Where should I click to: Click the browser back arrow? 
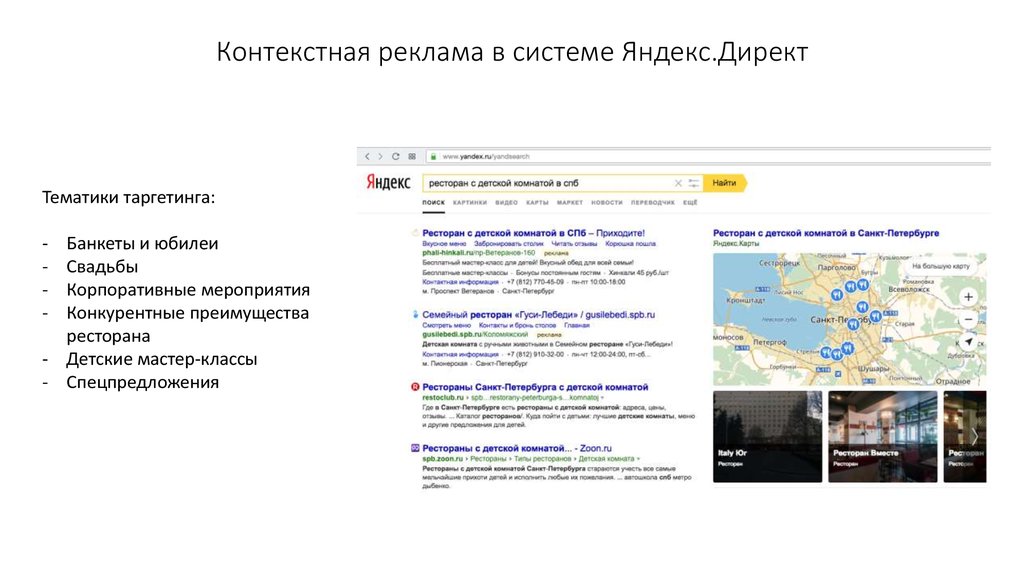367,157
